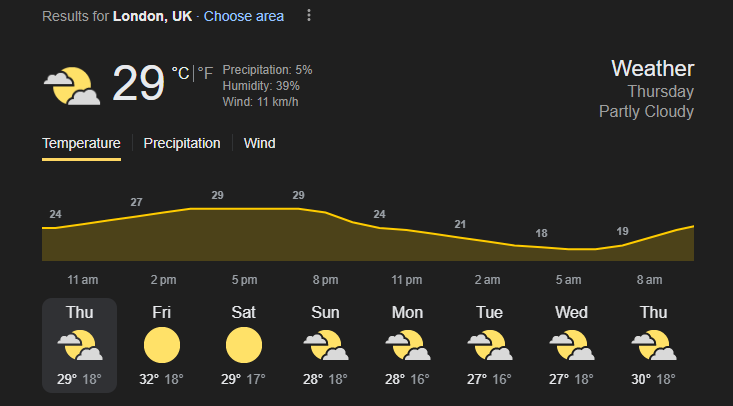Screen dimensions: 733x406
Task: Switch to the Wind tab
Action: (259, 143)
